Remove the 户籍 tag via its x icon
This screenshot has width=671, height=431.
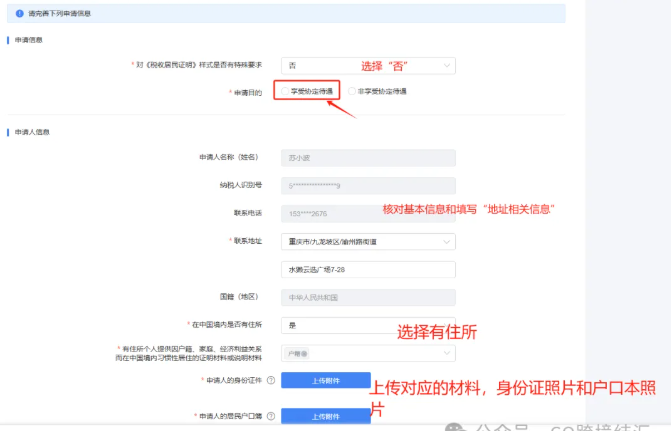pyautogui.click(x=304, y=353)
